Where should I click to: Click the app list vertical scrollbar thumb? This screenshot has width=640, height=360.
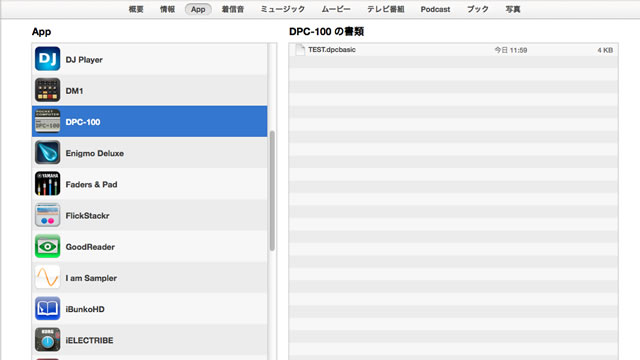[272, 191]
